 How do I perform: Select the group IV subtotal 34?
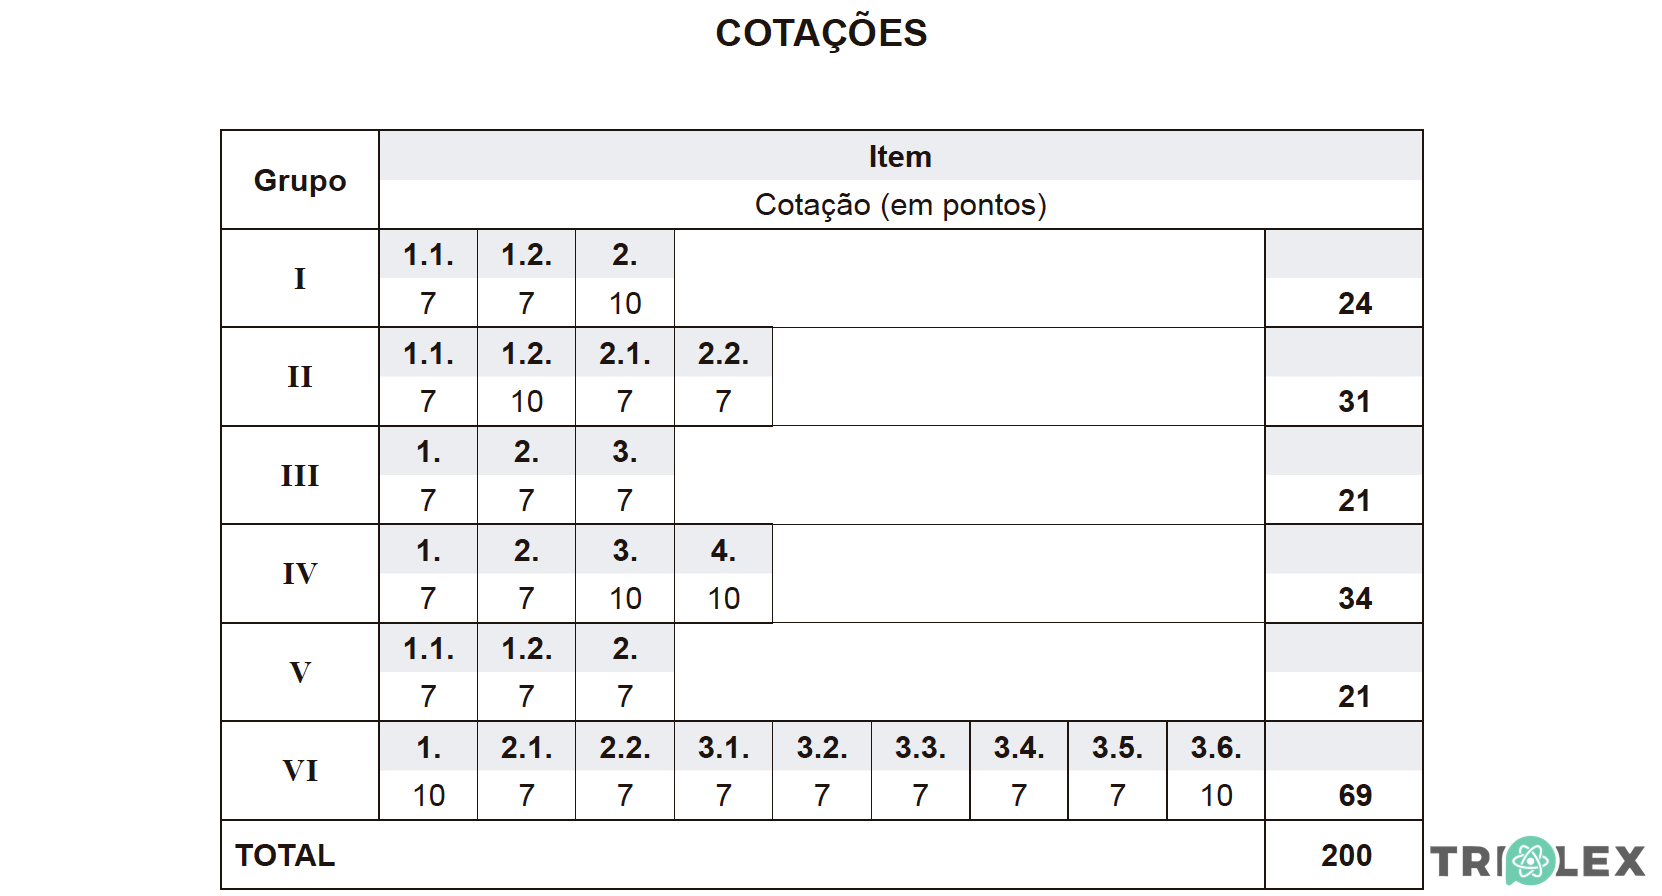[x=1355, y=598]
